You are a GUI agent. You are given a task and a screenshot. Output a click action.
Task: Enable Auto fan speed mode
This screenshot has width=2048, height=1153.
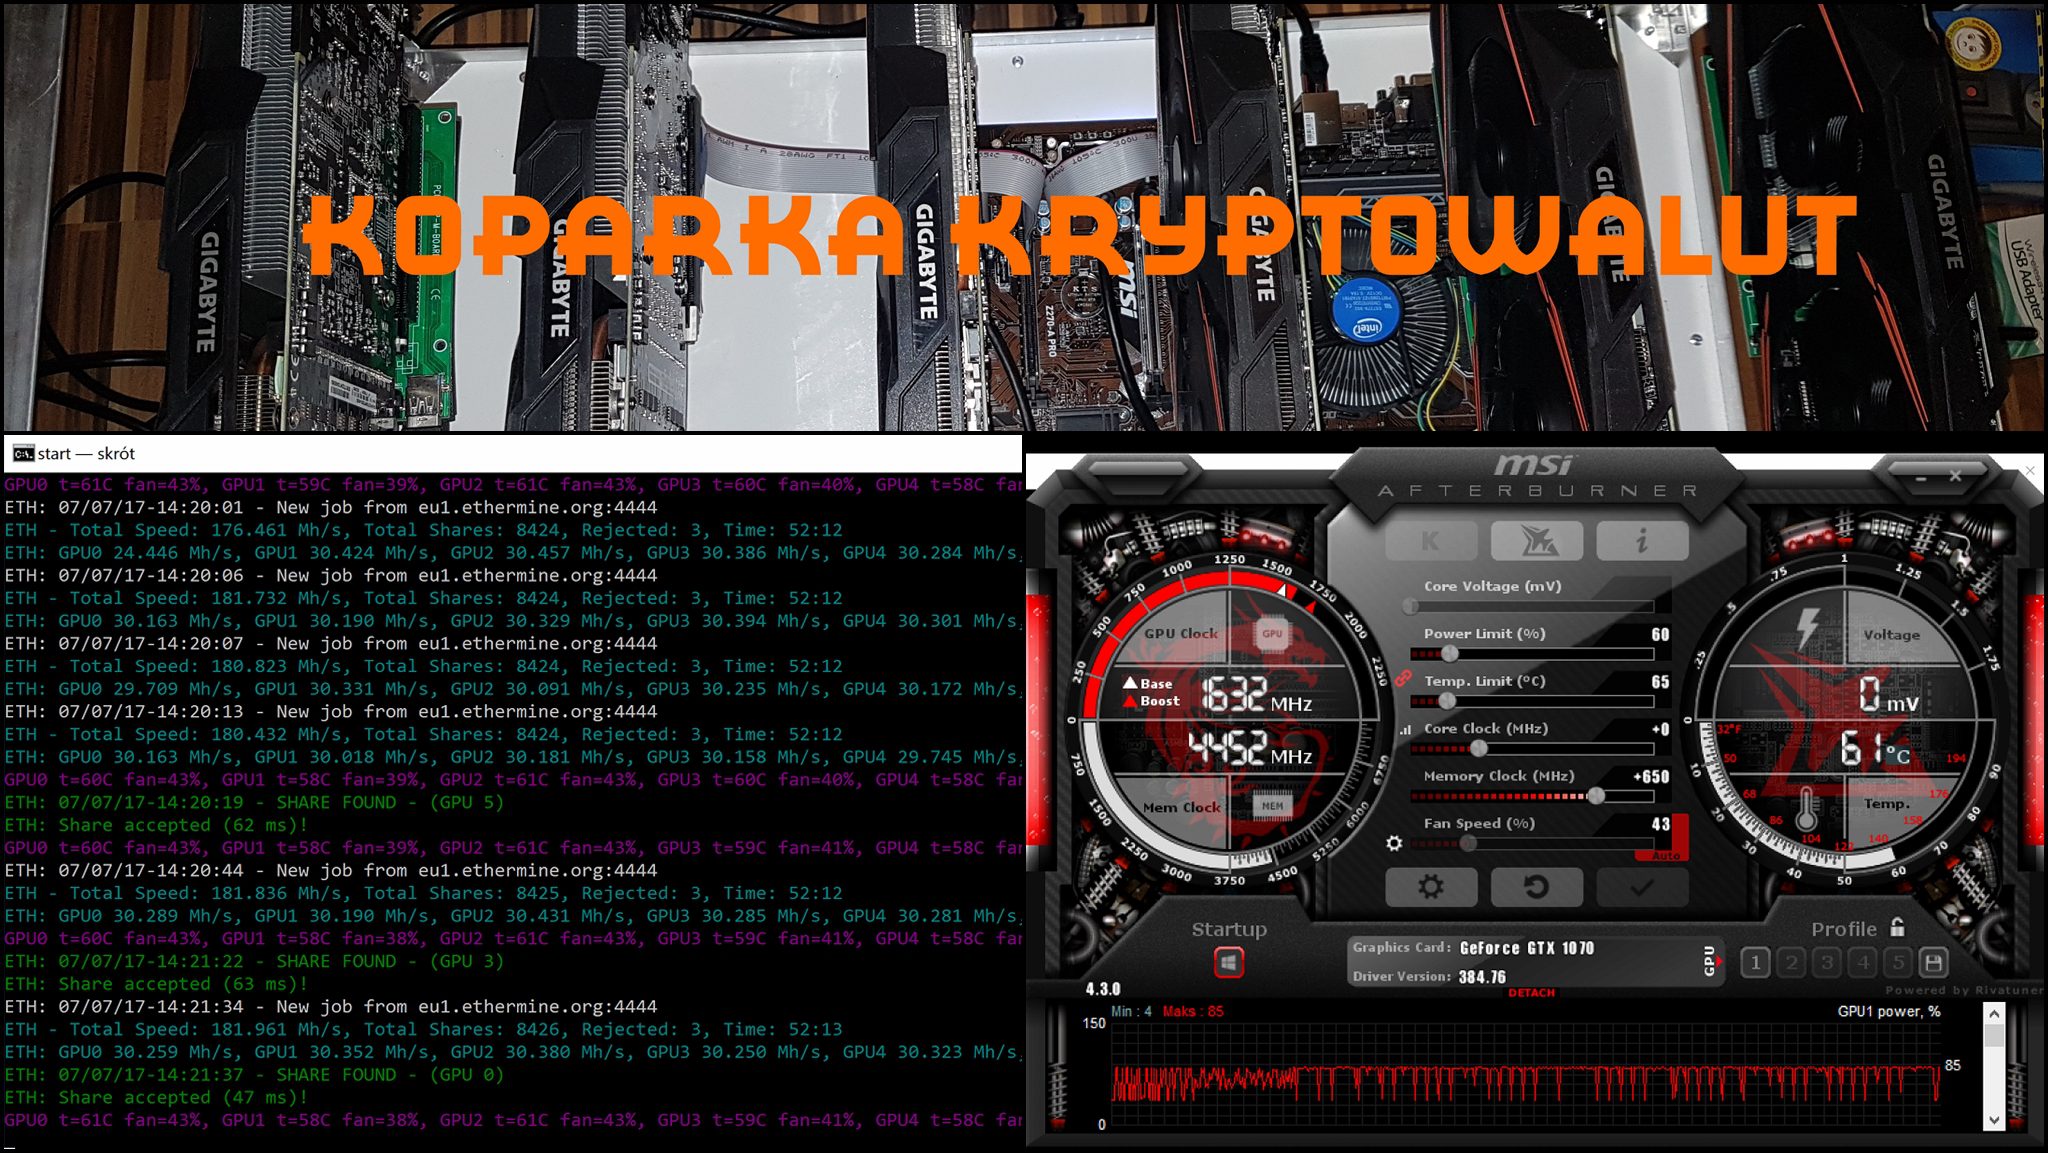(x=1664, y=855)
